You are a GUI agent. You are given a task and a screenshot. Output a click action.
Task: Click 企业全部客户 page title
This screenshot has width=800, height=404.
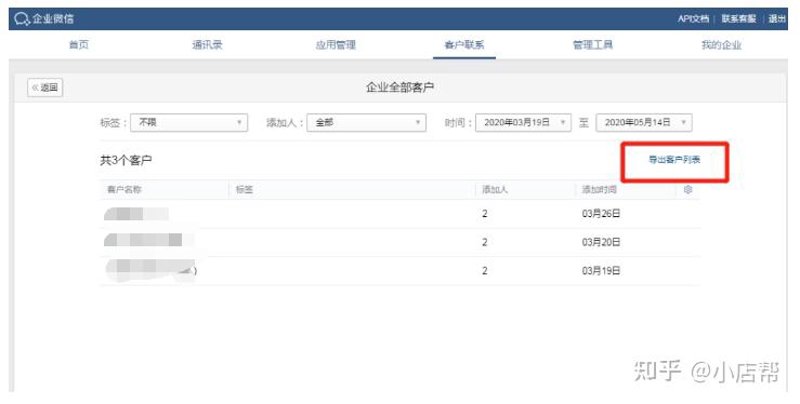[400, 88]
